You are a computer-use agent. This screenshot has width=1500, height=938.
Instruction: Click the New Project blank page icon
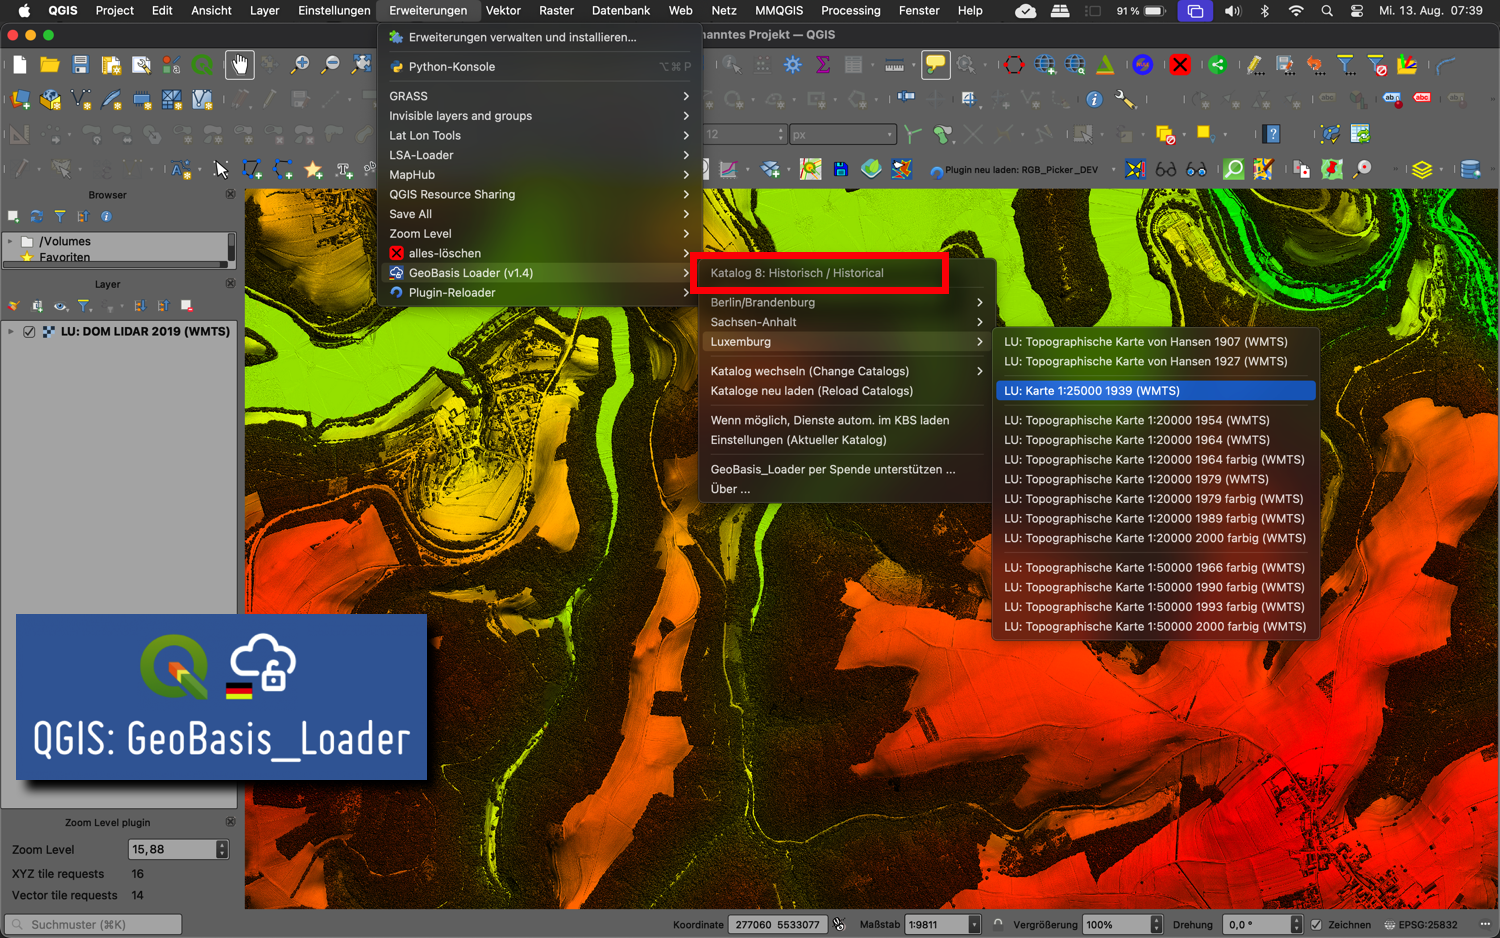click(x=20, y=65)
